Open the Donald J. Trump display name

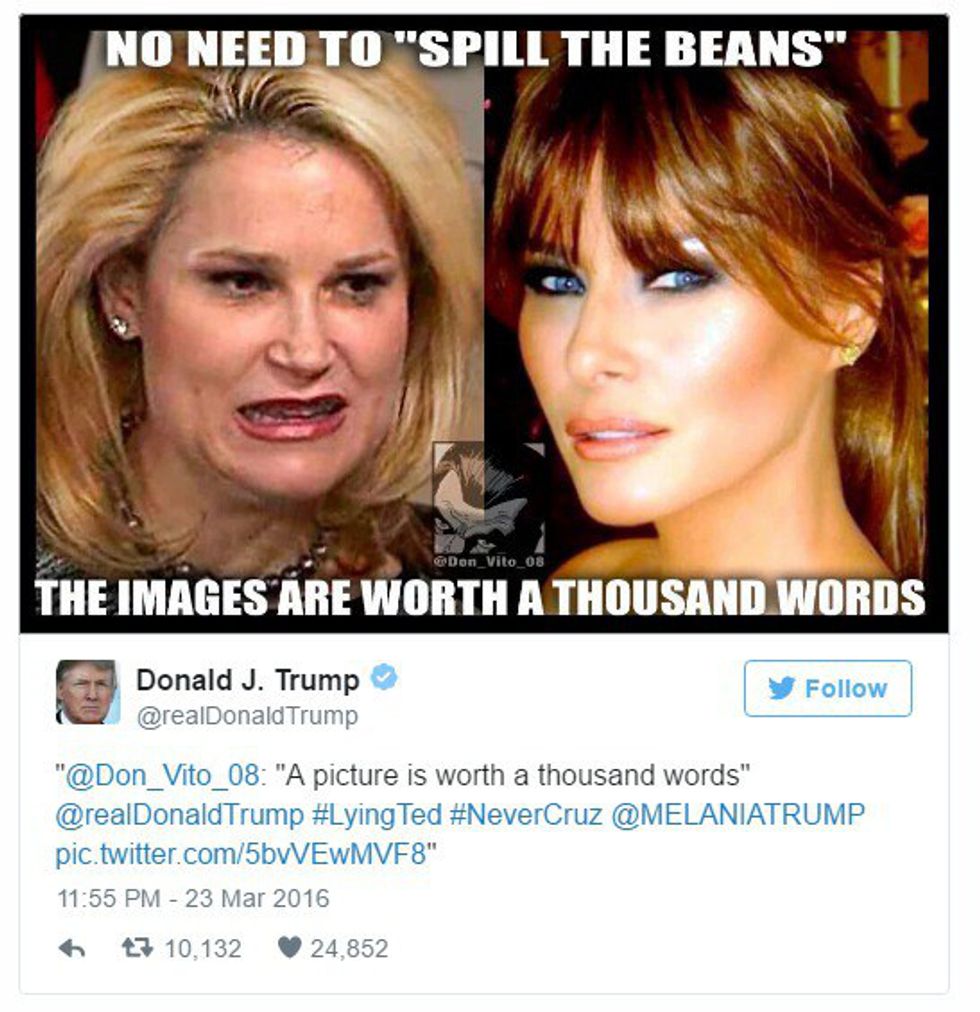coord(248,680)
